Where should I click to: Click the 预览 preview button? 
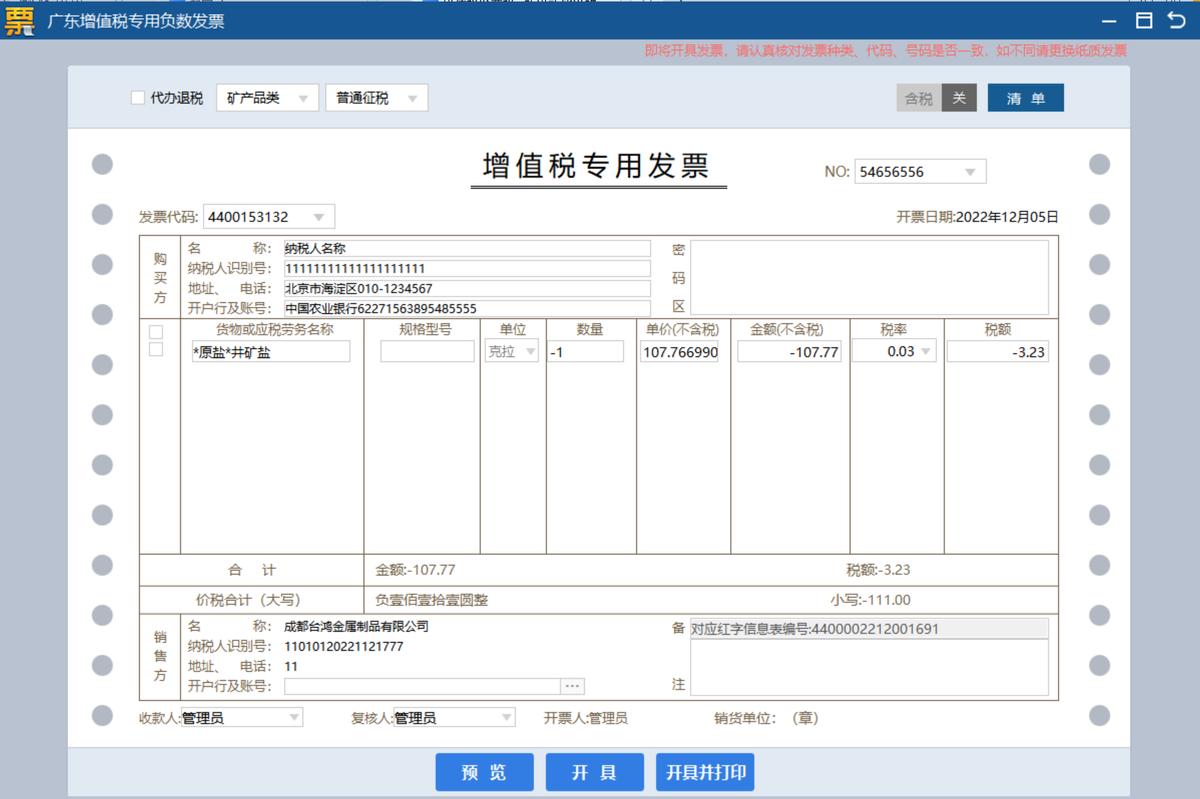point(484,771)
